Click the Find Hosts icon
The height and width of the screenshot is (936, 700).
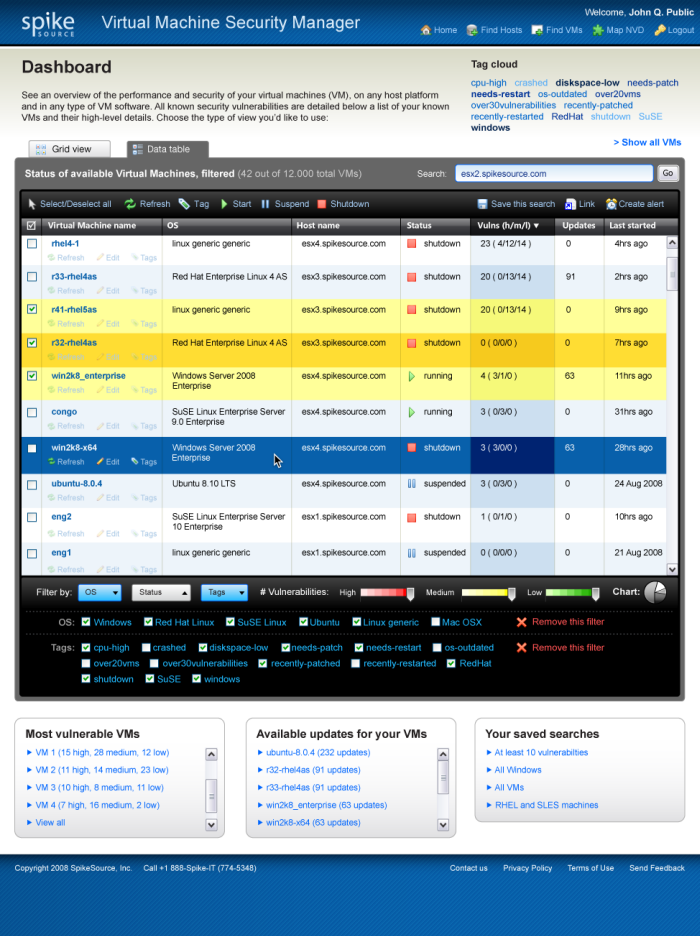click(x=472, y=30)
